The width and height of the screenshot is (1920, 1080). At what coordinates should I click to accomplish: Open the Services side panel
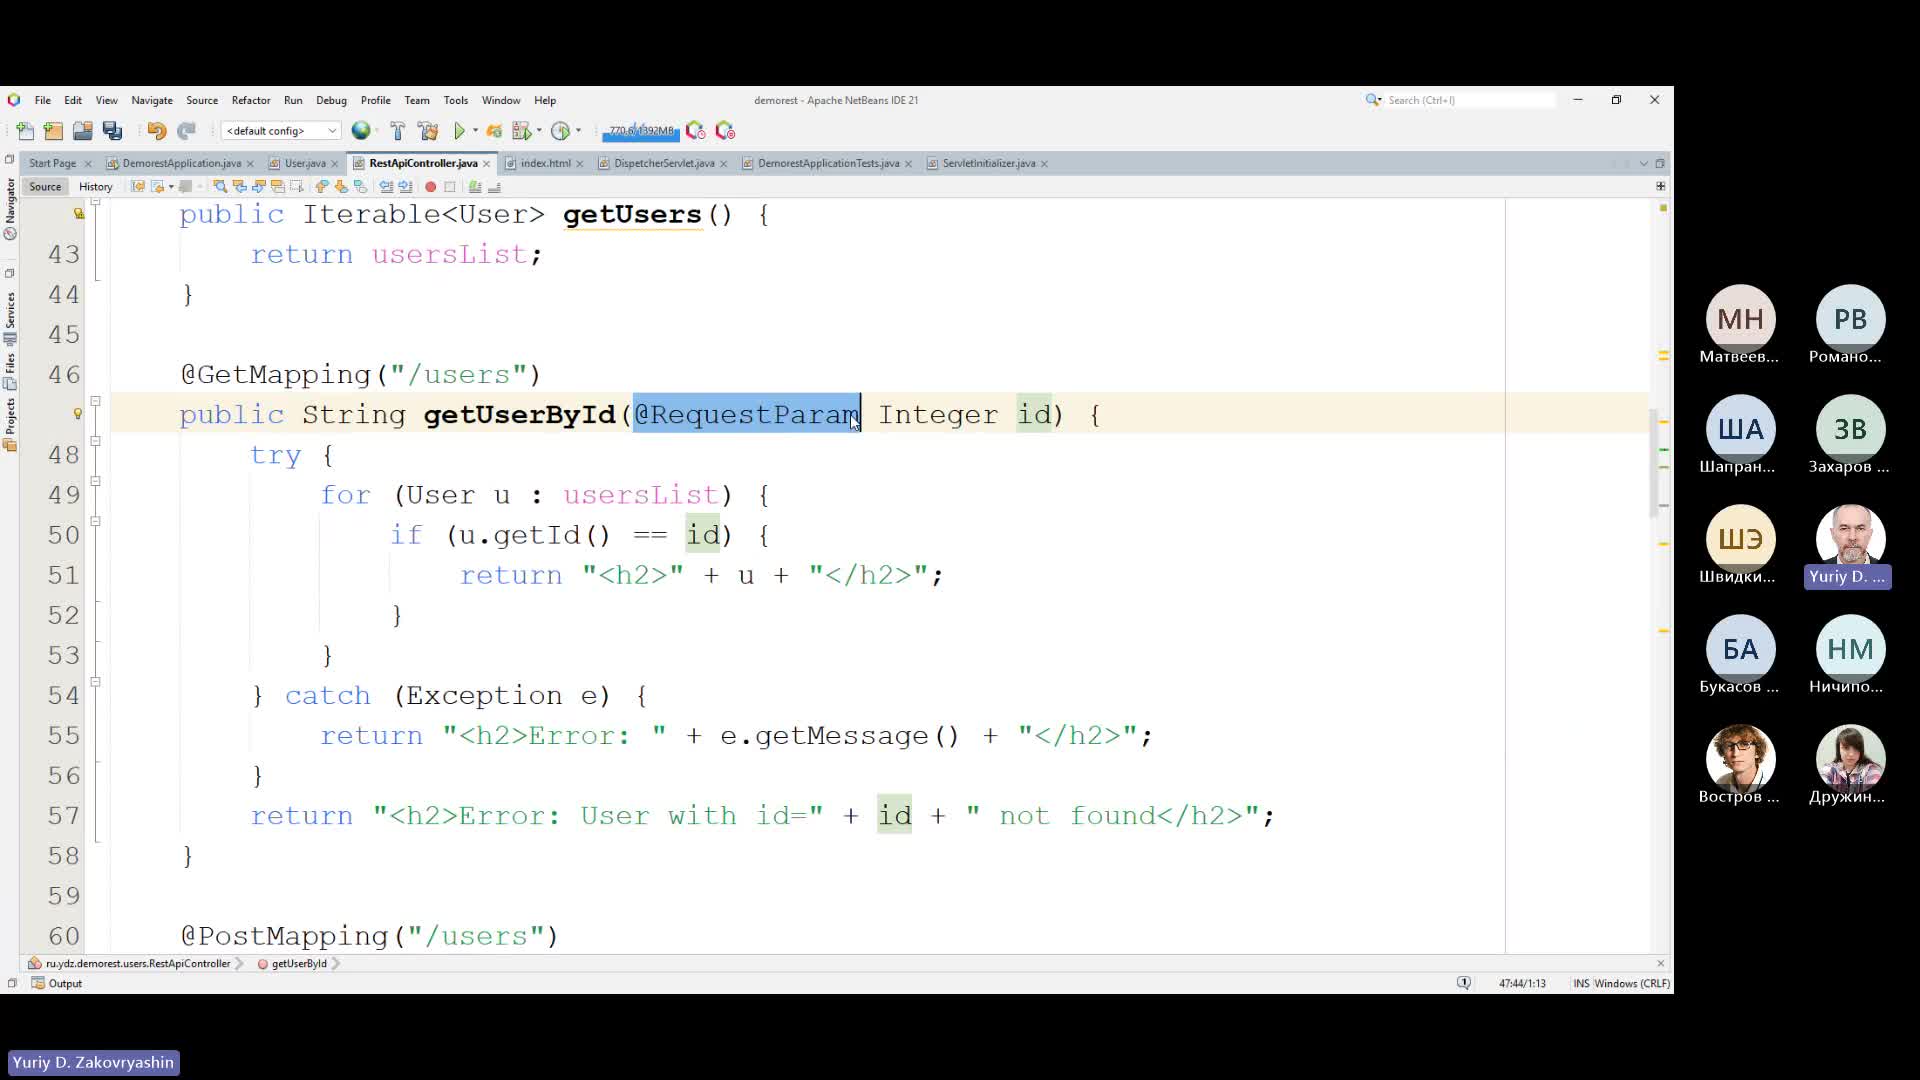point(10,318)
